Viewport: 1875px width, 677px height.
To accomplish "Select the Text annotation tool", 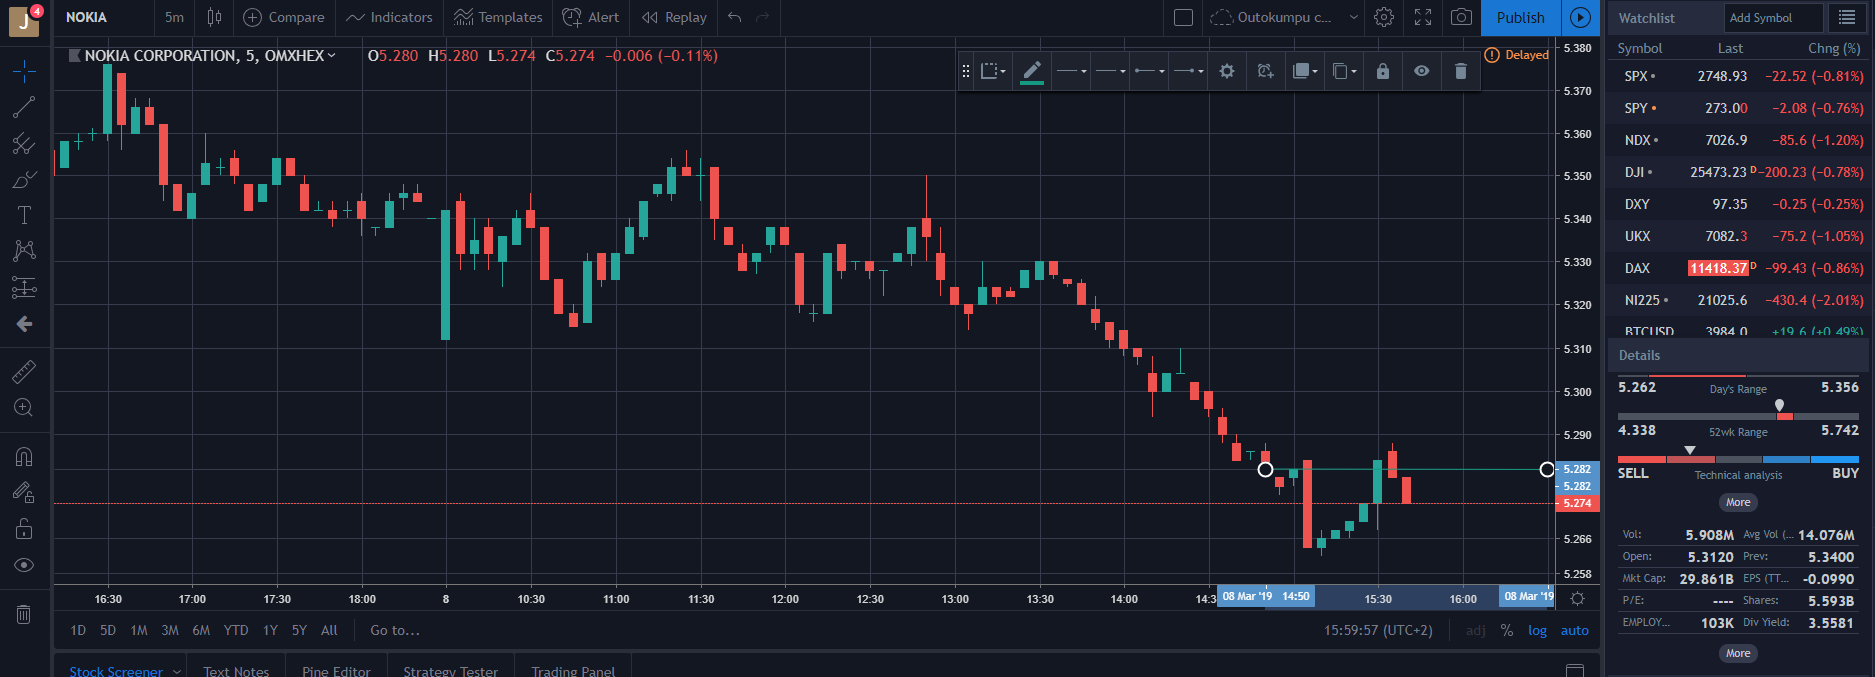I will click(24, 215).
